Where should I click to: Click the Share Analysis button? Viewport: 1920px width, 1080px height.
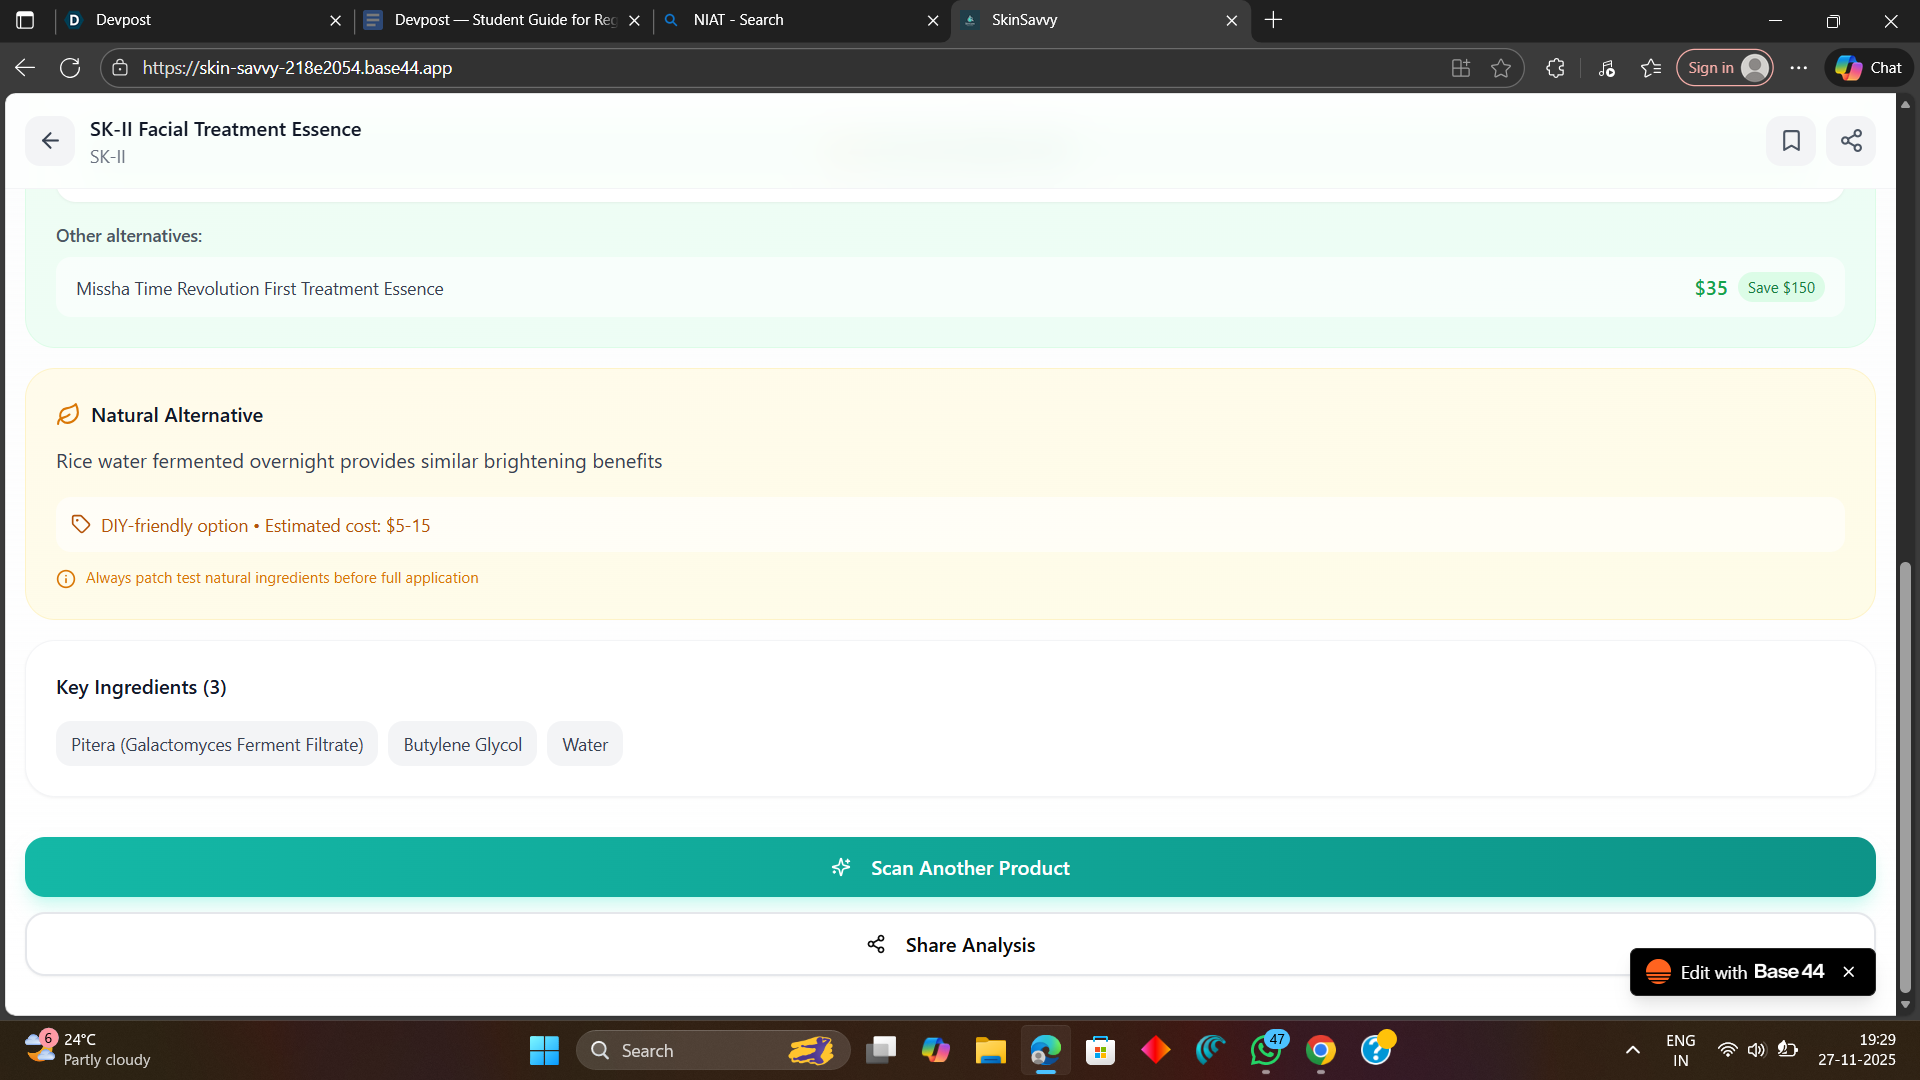[950, 945]
